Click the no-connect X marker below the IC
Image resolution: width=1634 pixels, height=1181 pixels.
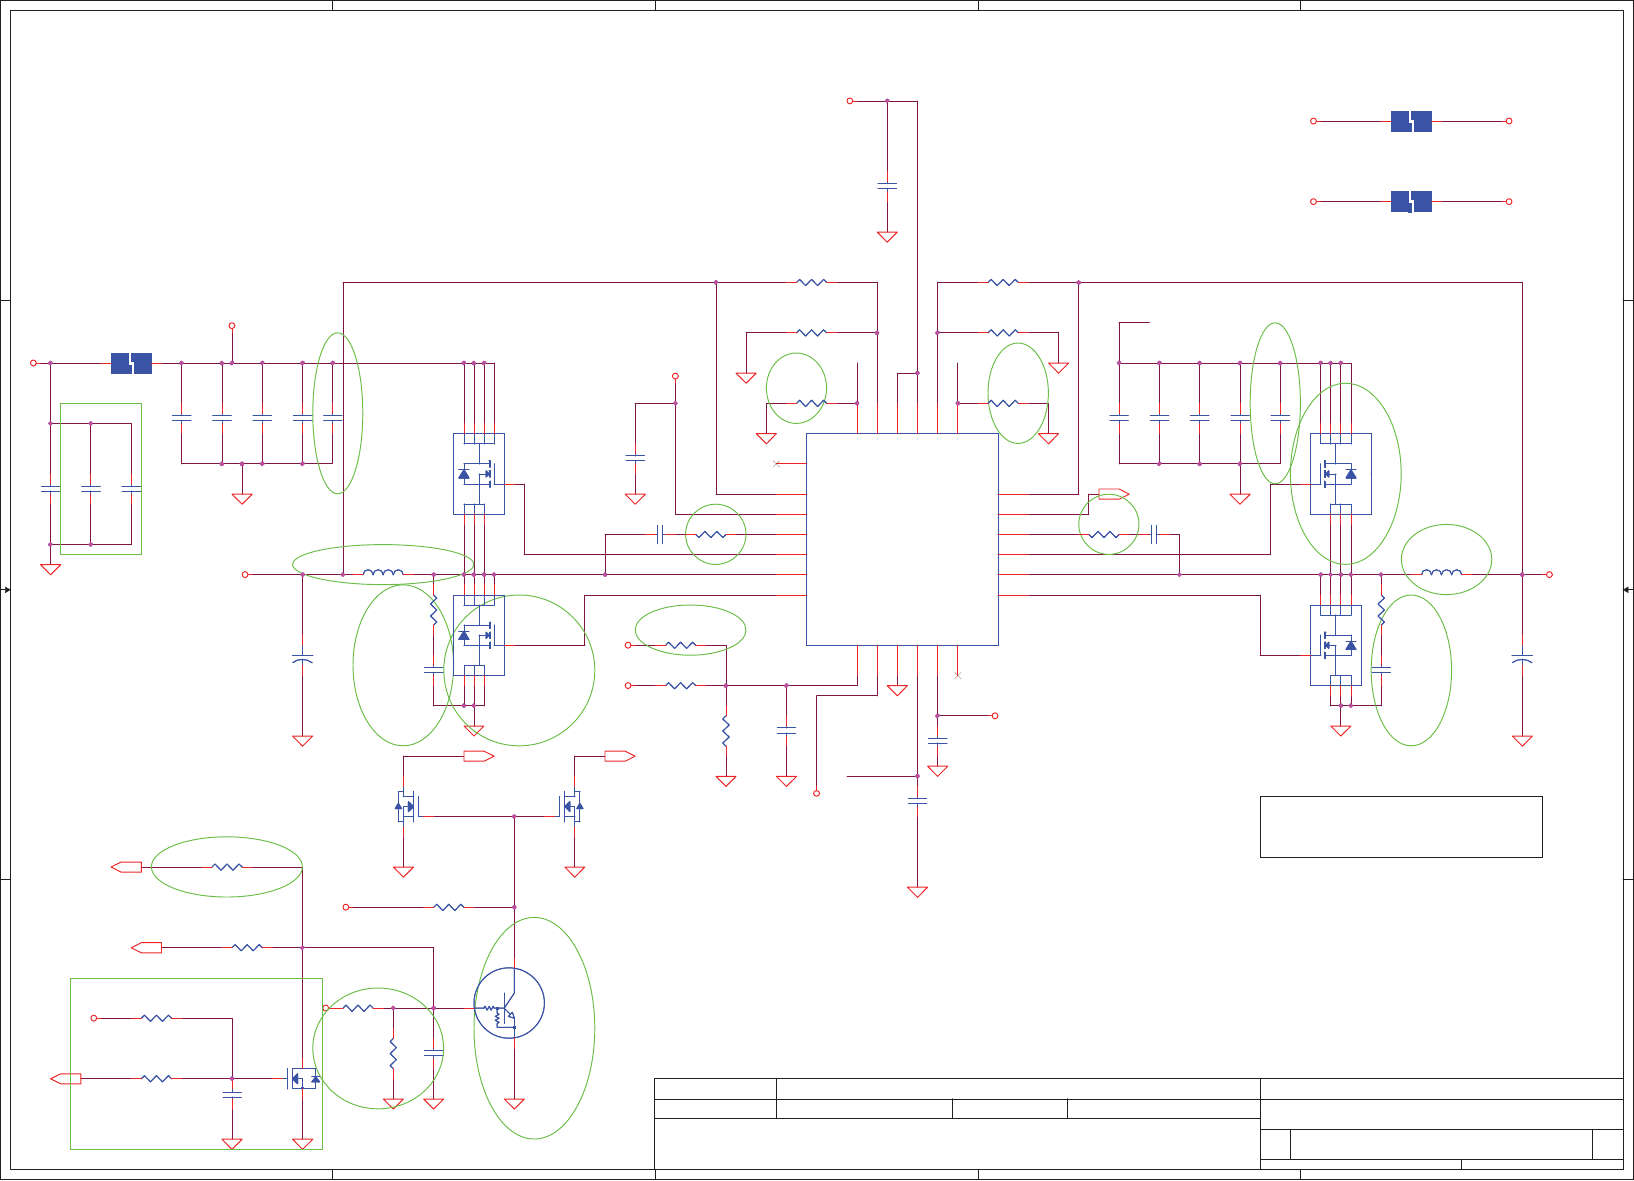[x=957, y=676]
